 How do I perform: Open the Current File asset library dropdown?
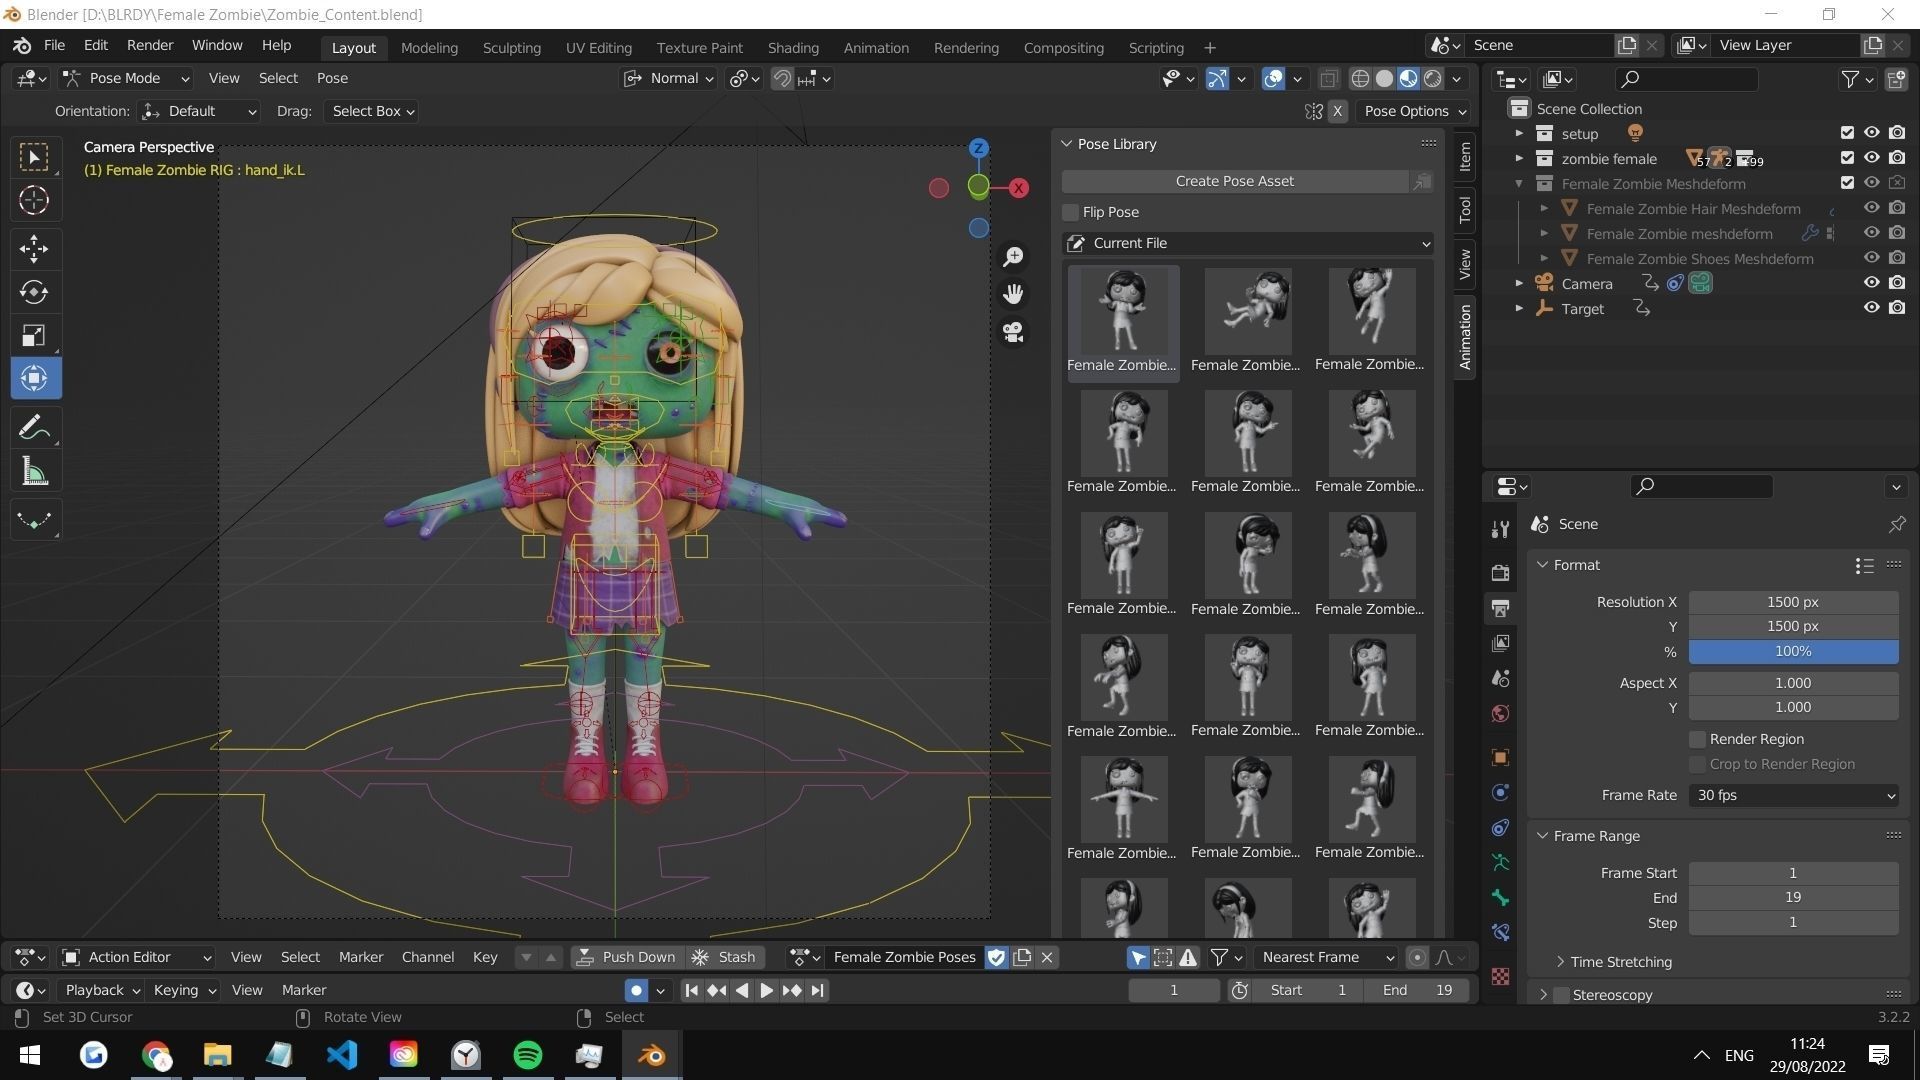[x=1247, y=243]
